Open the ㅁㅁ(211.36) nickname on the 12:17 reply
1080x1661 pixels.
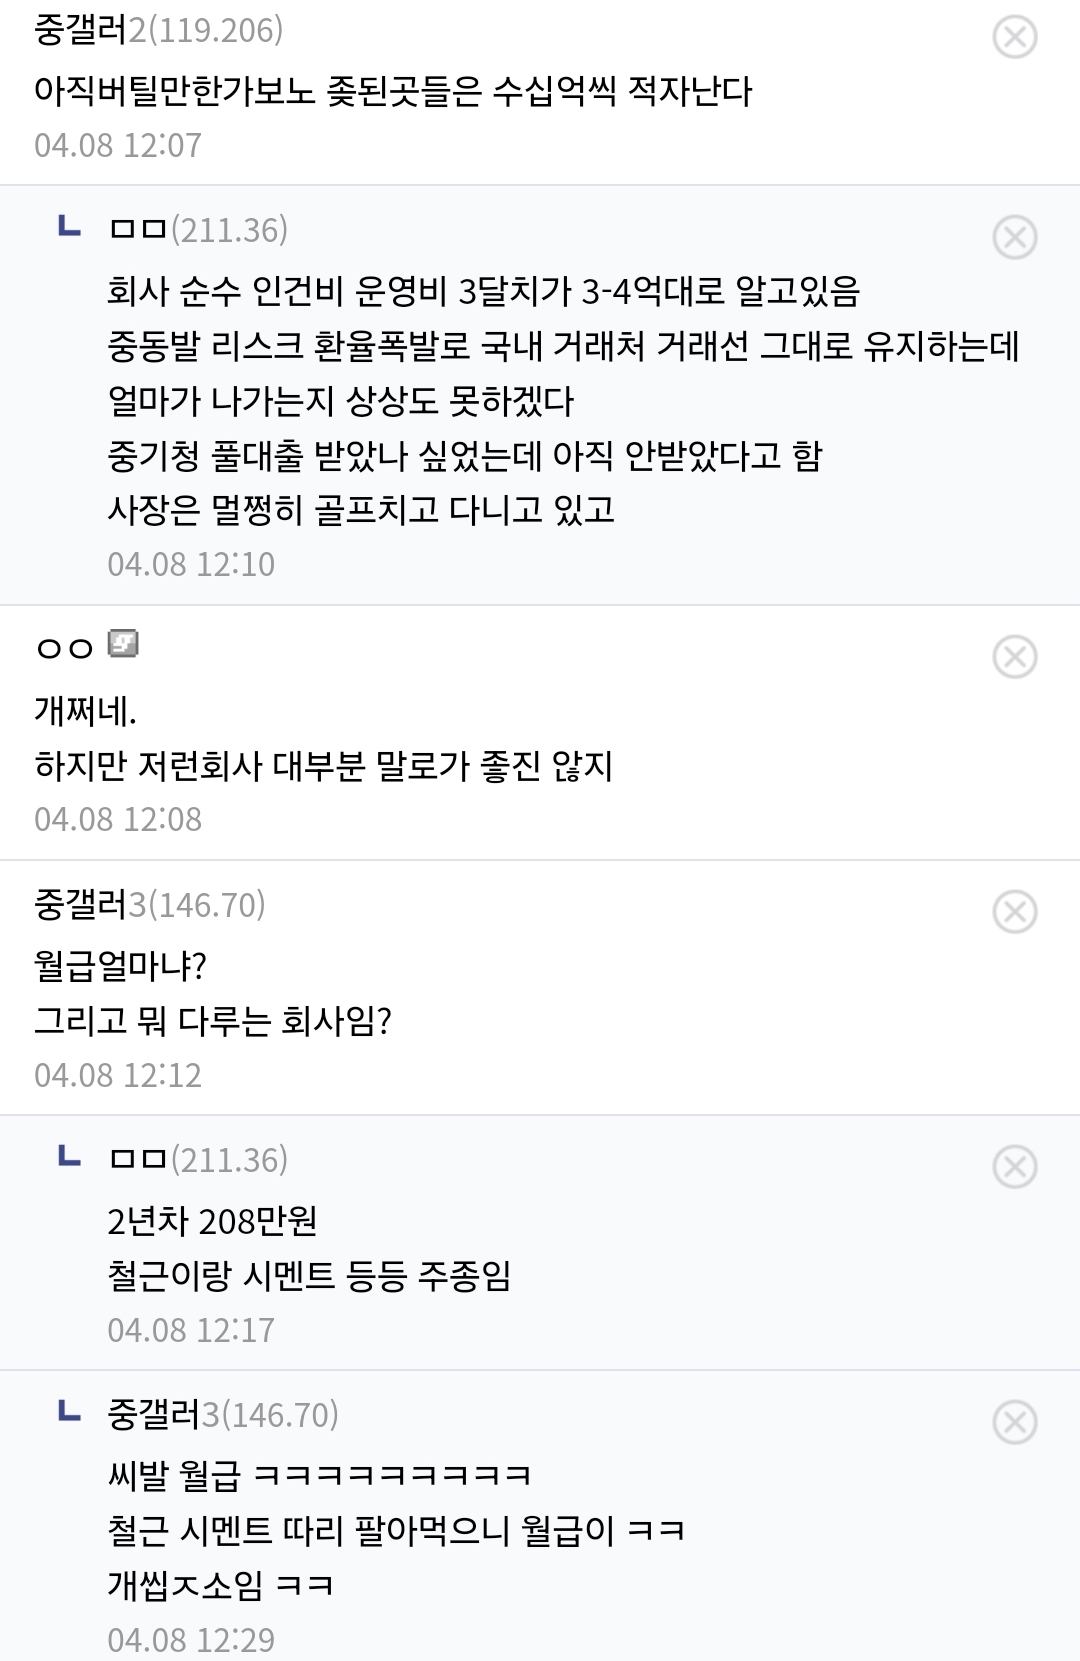click(198, 1161)
